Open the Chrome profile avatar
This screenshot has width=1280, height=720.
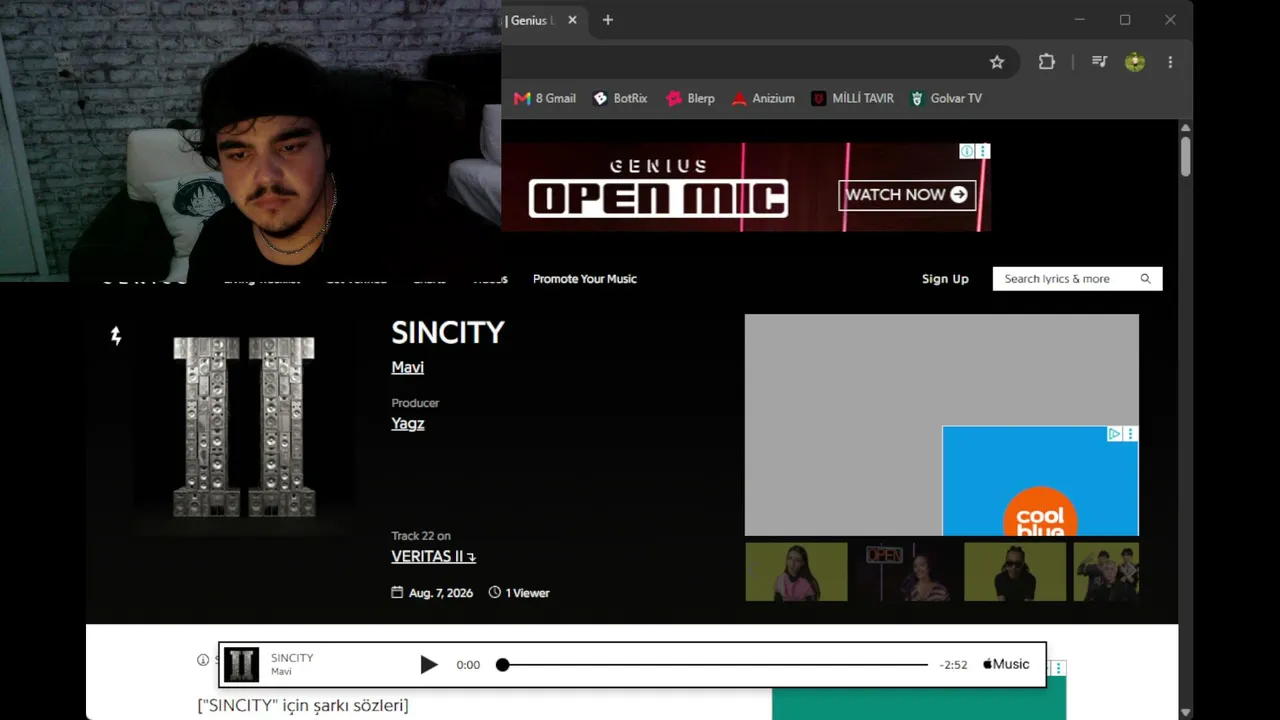(1134, 62)
